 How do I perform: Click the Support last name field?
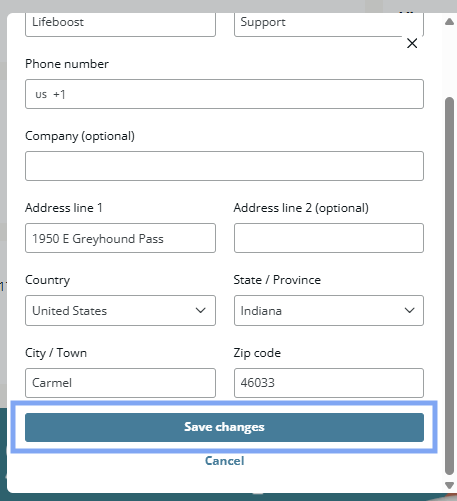point(329,24)
